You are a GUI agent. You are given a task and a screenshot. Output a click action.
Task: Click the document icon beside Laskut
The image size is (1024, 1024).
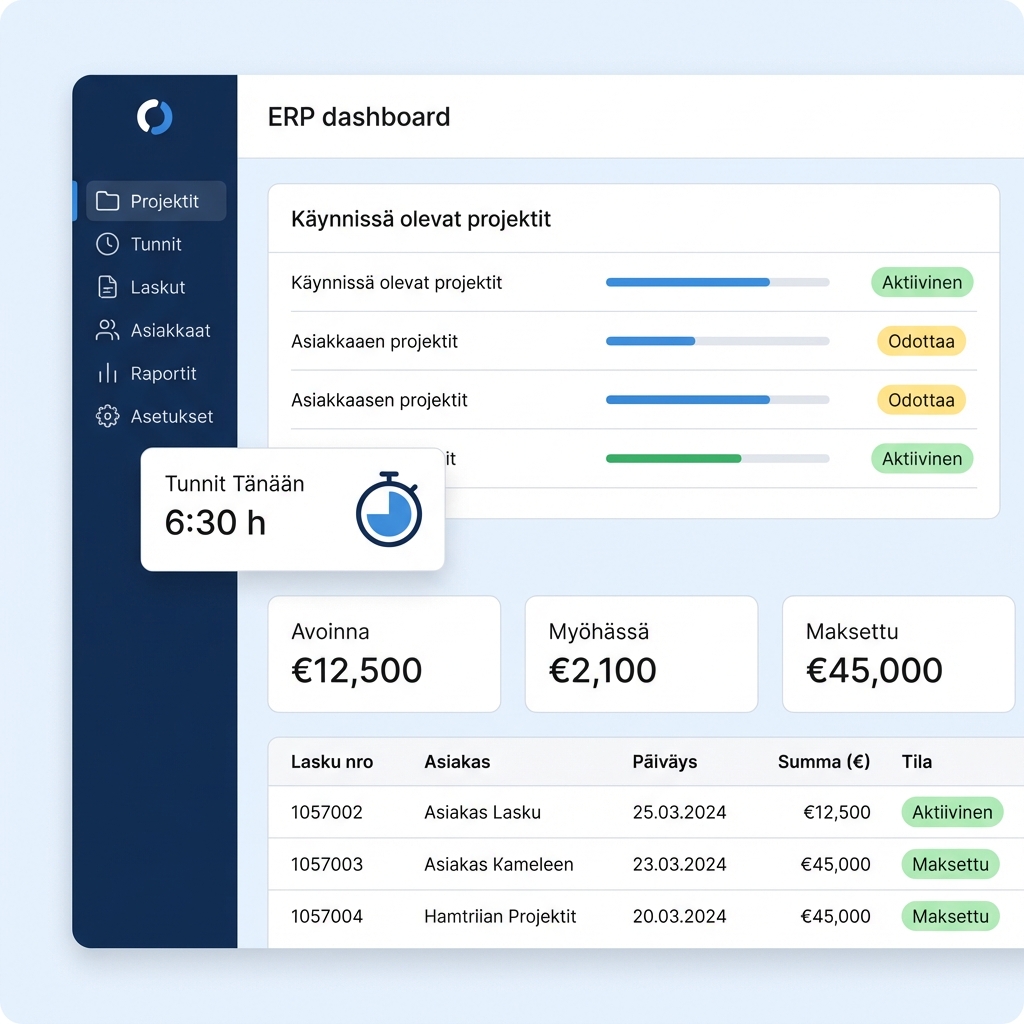[107, 287]
